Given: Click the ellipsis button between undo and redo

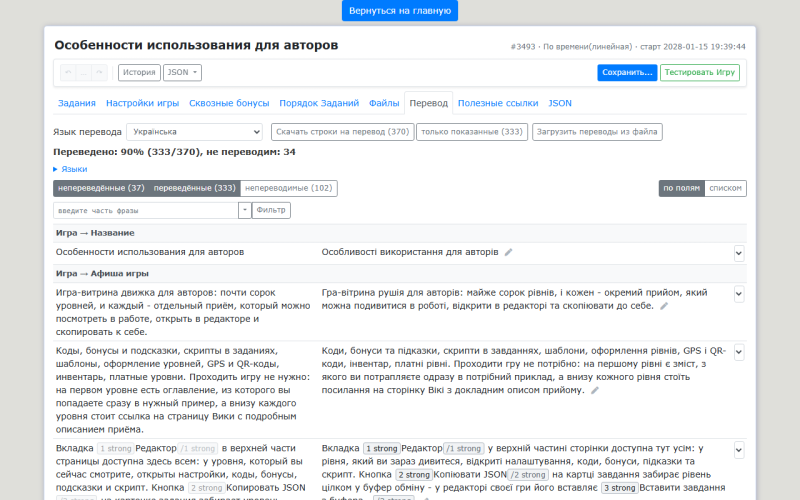Looking at the screenshot, I should (84, 72).
